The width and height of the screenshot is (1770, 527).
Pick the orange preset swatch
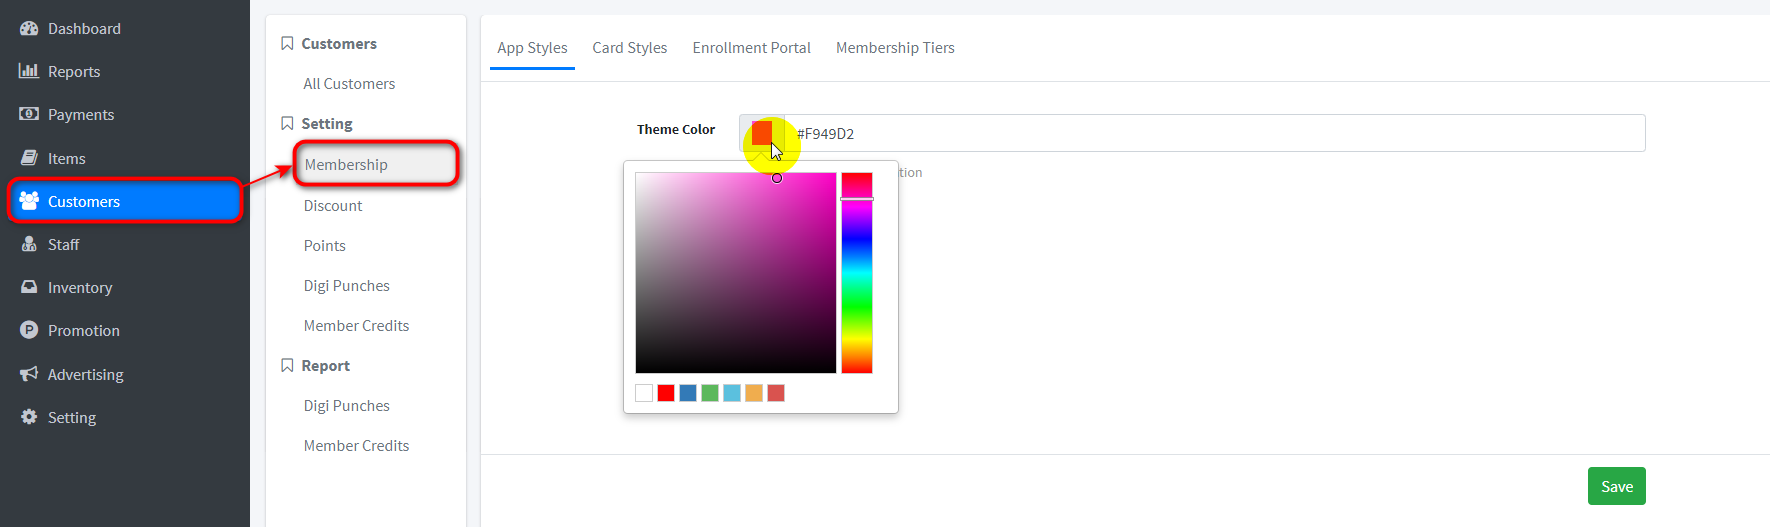click(754, 393)
